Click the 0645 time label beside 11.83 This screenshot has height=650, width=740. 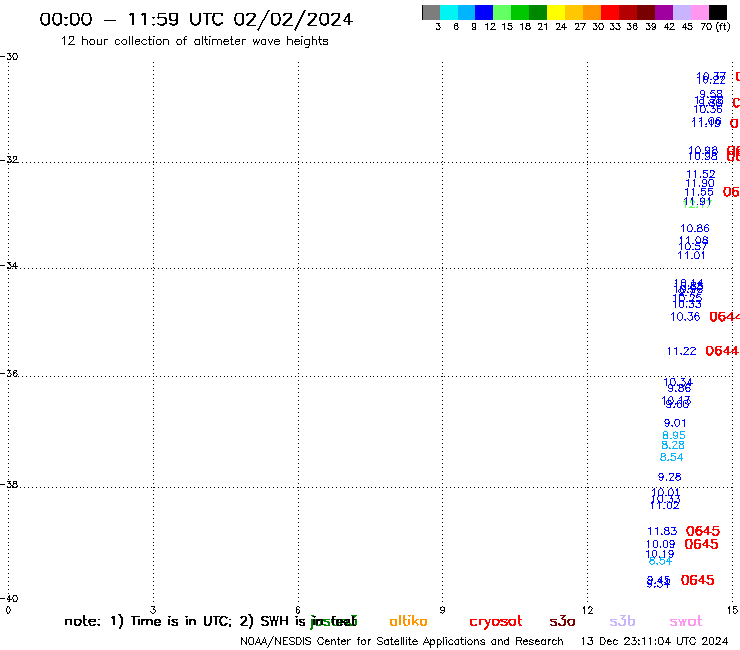(703, 531)
